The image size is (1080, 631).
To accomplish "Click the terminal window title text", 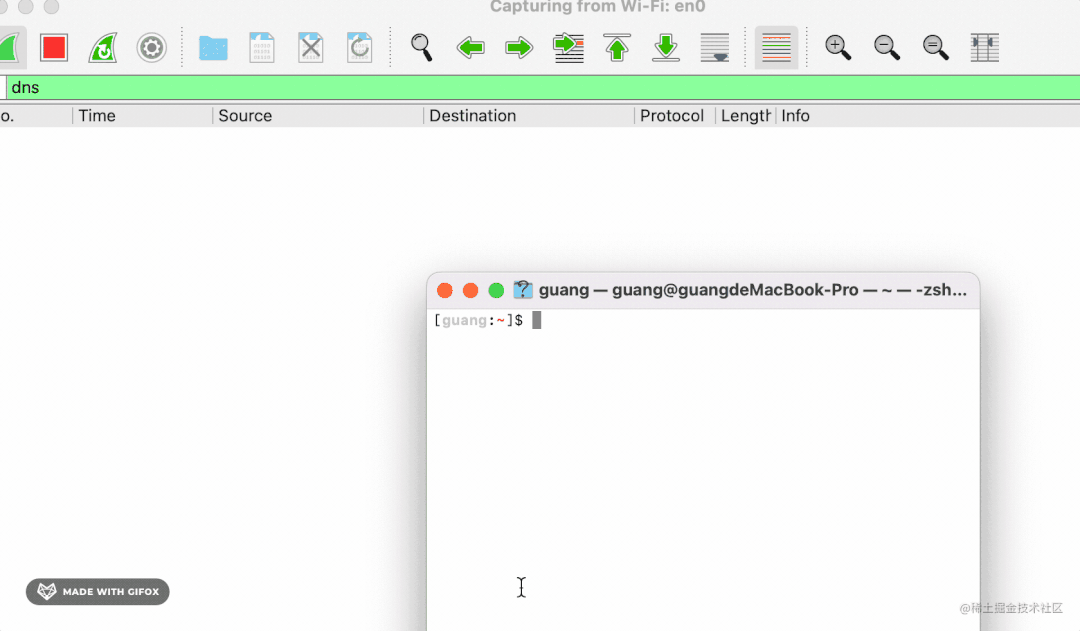I will point(753,290).
